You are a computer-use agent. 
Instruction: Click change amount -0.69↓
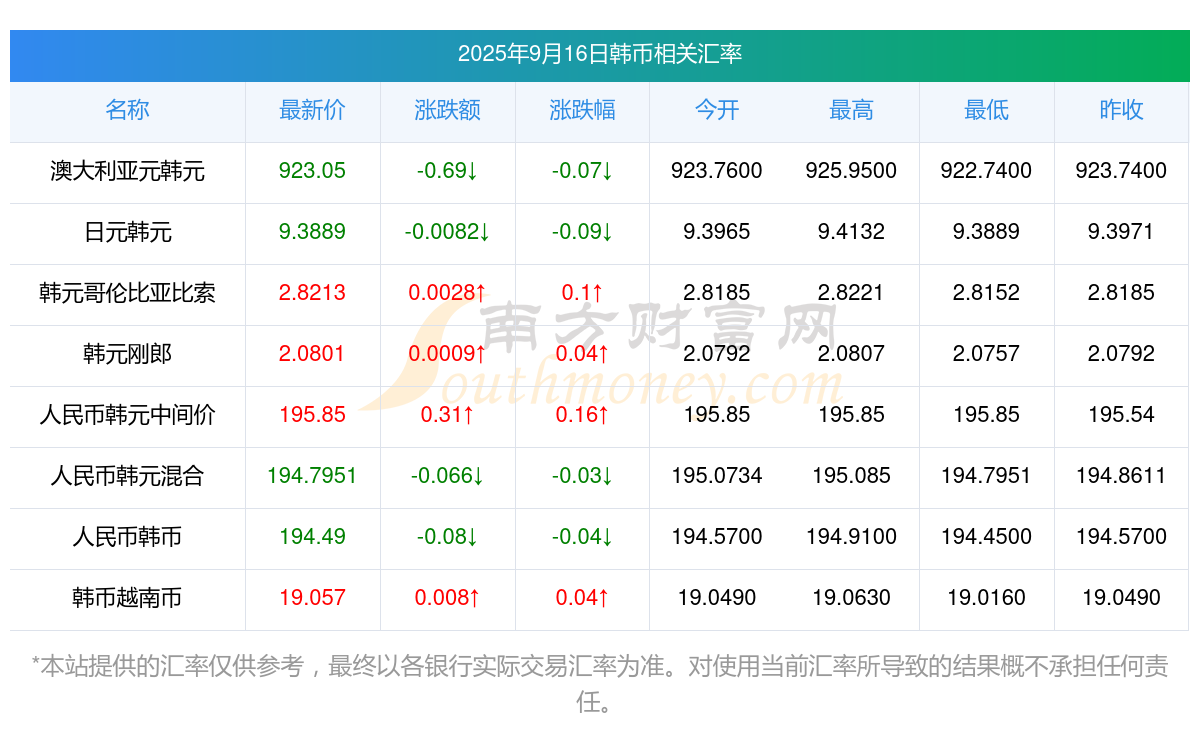pos(447,171)
